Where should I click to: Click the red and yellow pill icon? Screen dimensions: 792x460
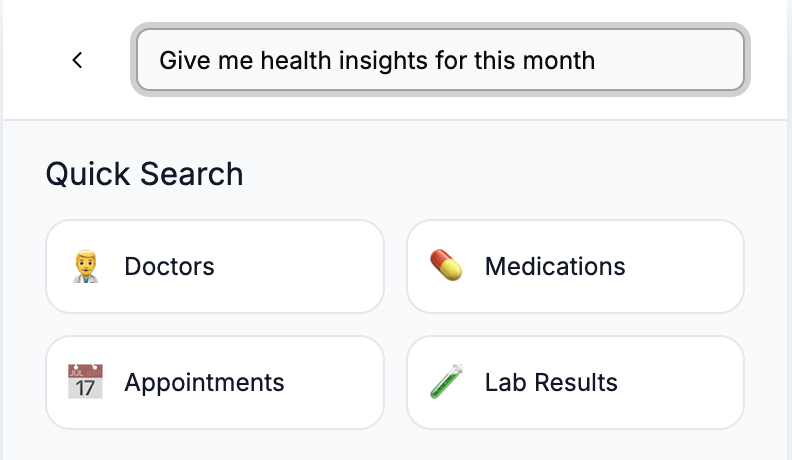[x=446, y=265]
